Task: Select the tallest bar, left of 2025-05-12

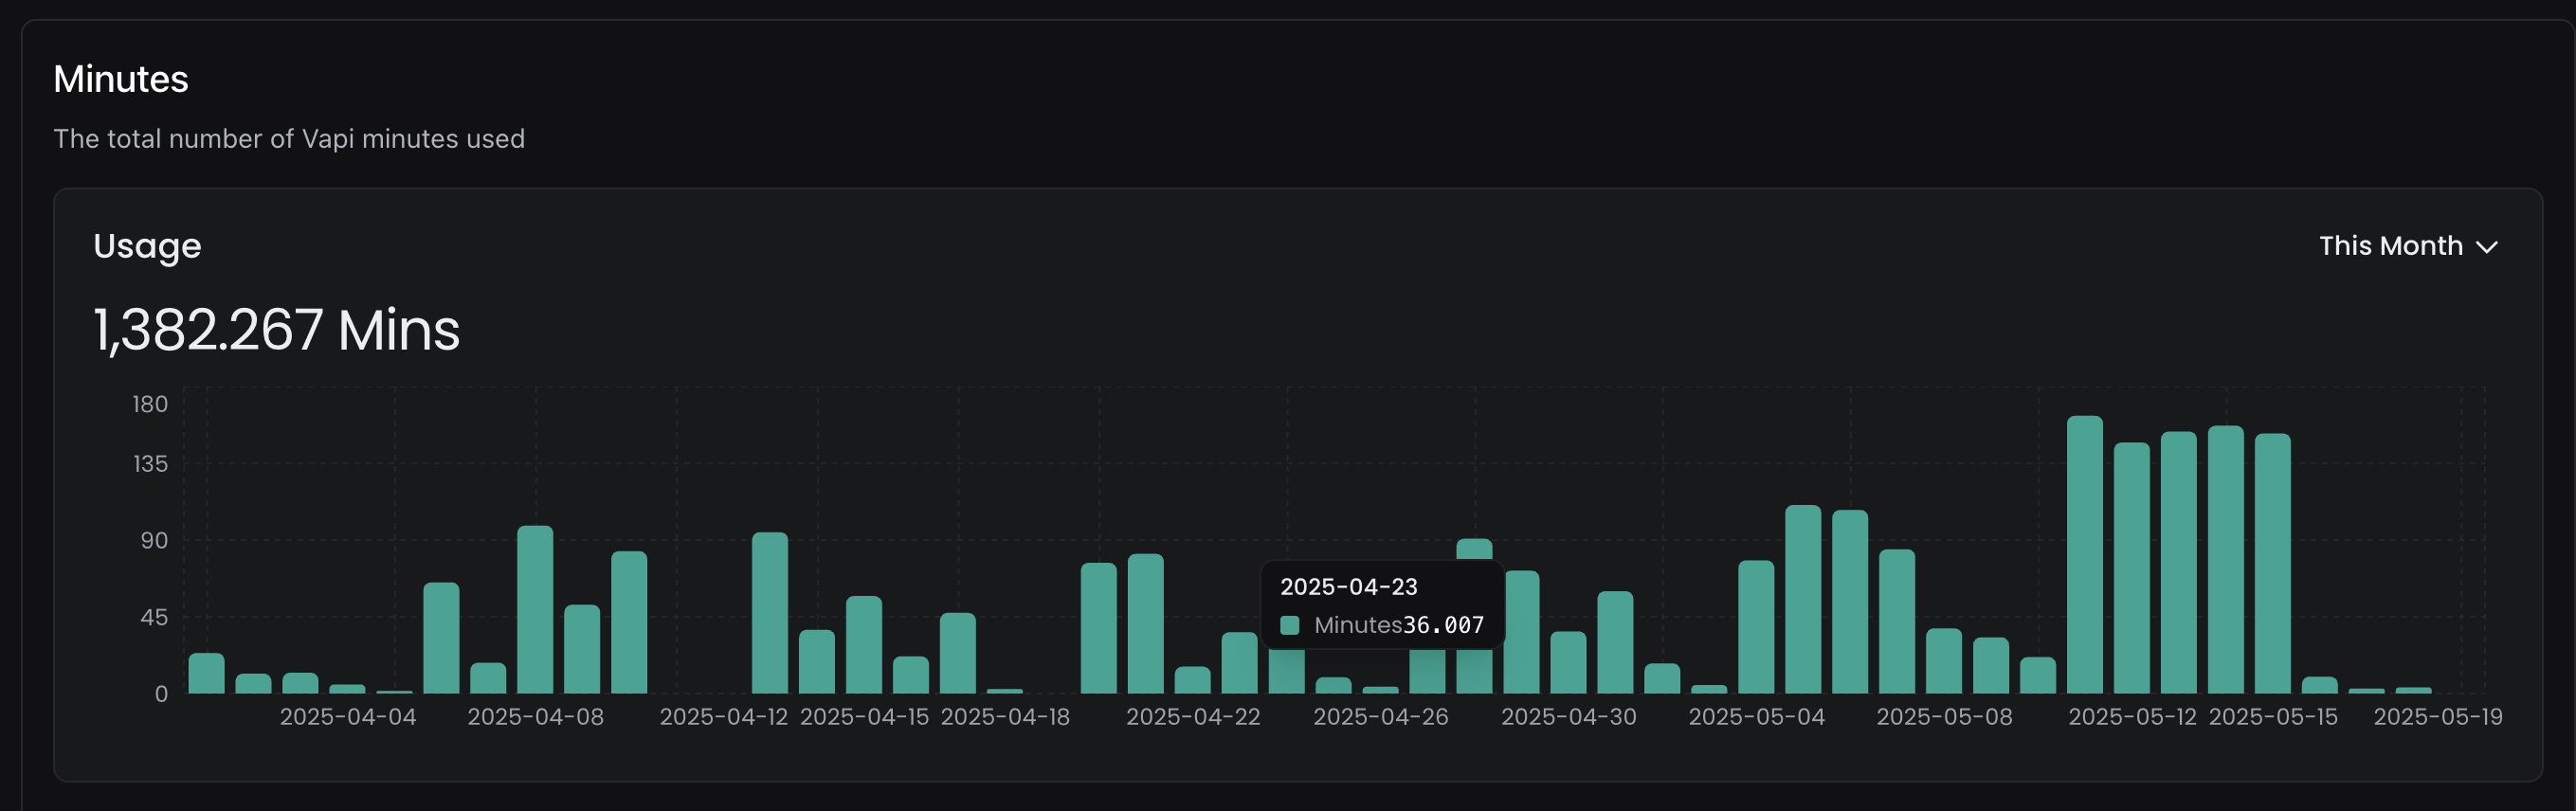Action: (2085, 554)
